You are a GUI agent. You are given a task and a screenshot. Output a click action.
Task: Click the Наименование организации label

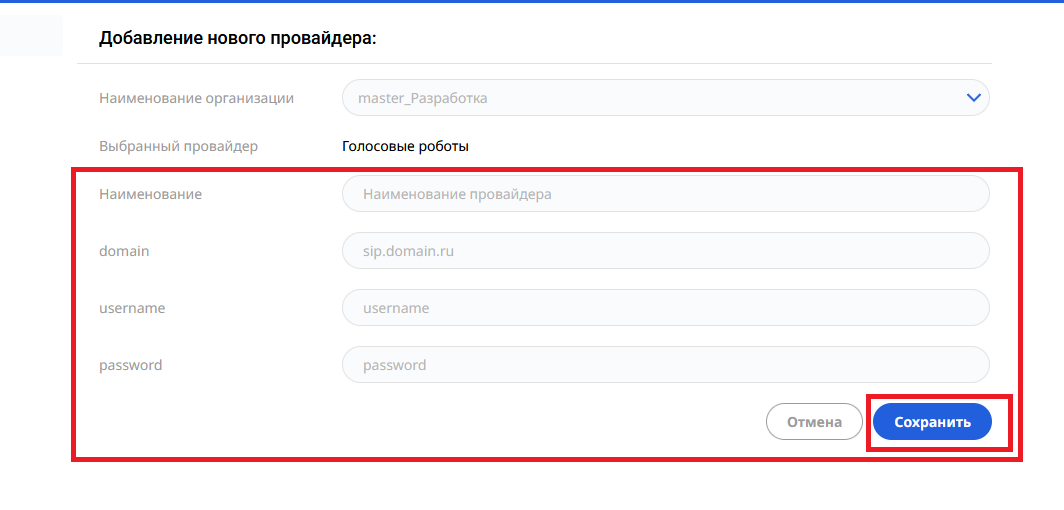coord(196,98)
